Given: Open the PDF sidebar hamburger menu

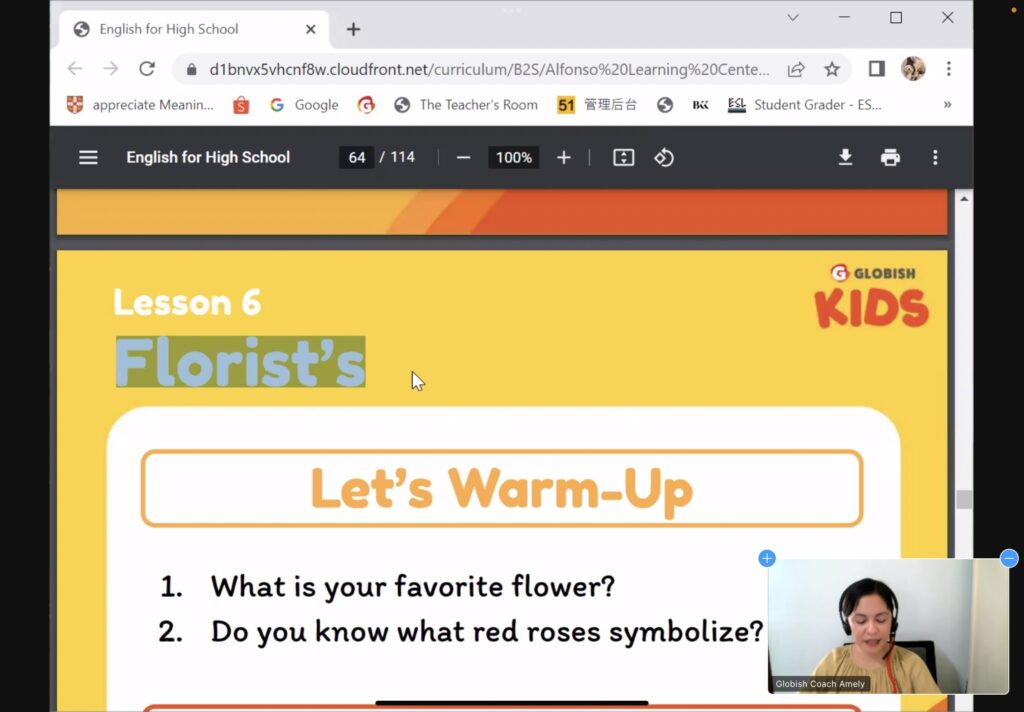Looking at the screenshot, I should tap(88, 157).
